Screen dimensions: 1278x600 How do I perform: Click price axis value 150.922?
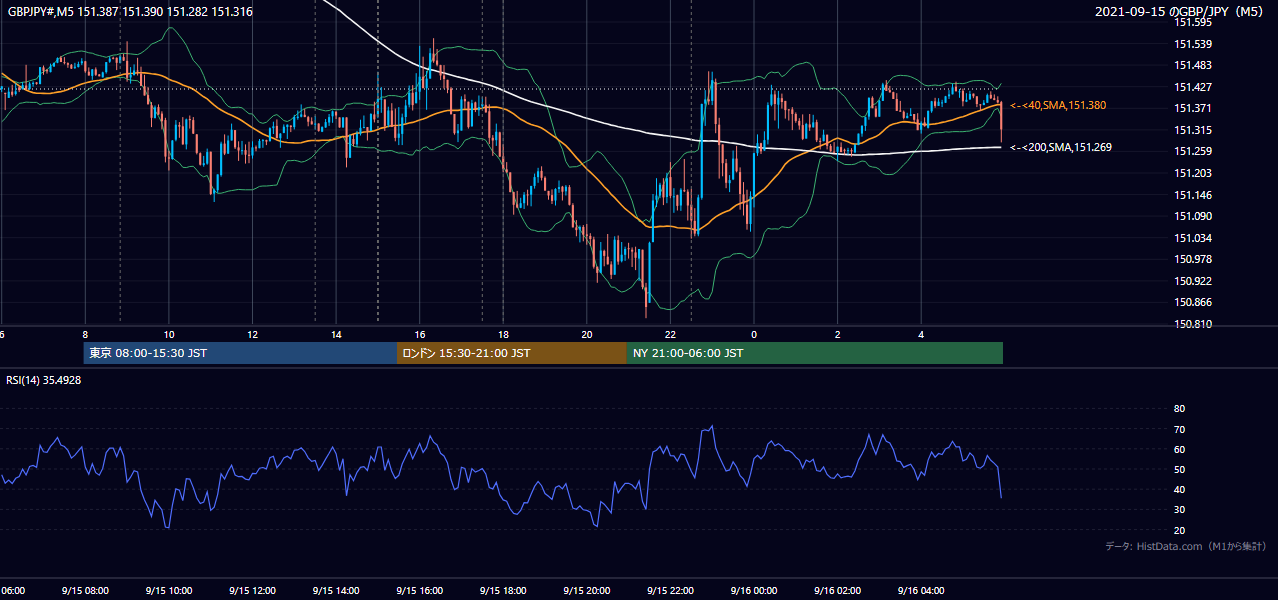1193,281
